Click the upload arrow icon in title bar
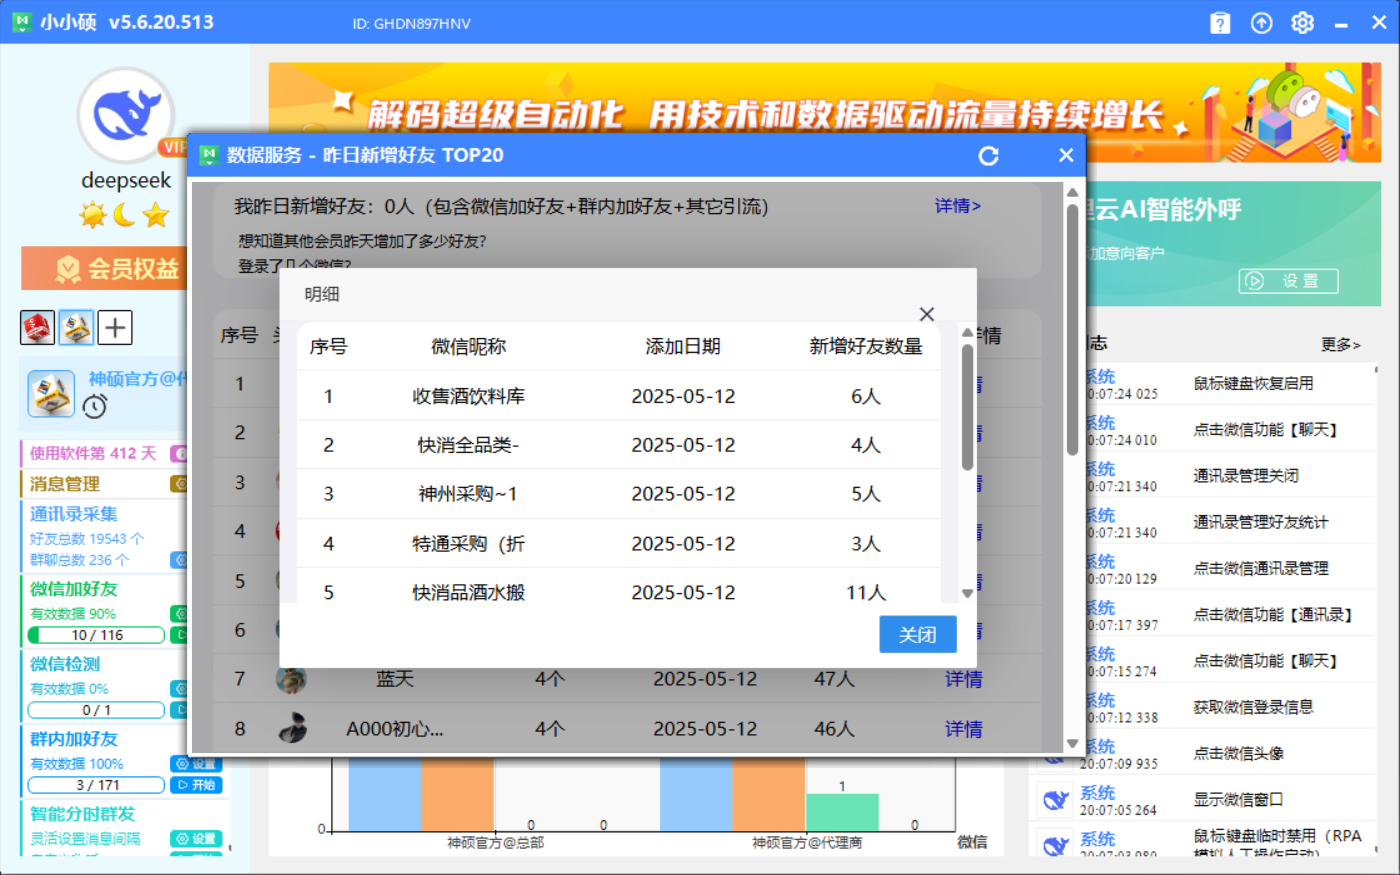The width and height of the screenshot is (1400, 875). [1262, 23]
